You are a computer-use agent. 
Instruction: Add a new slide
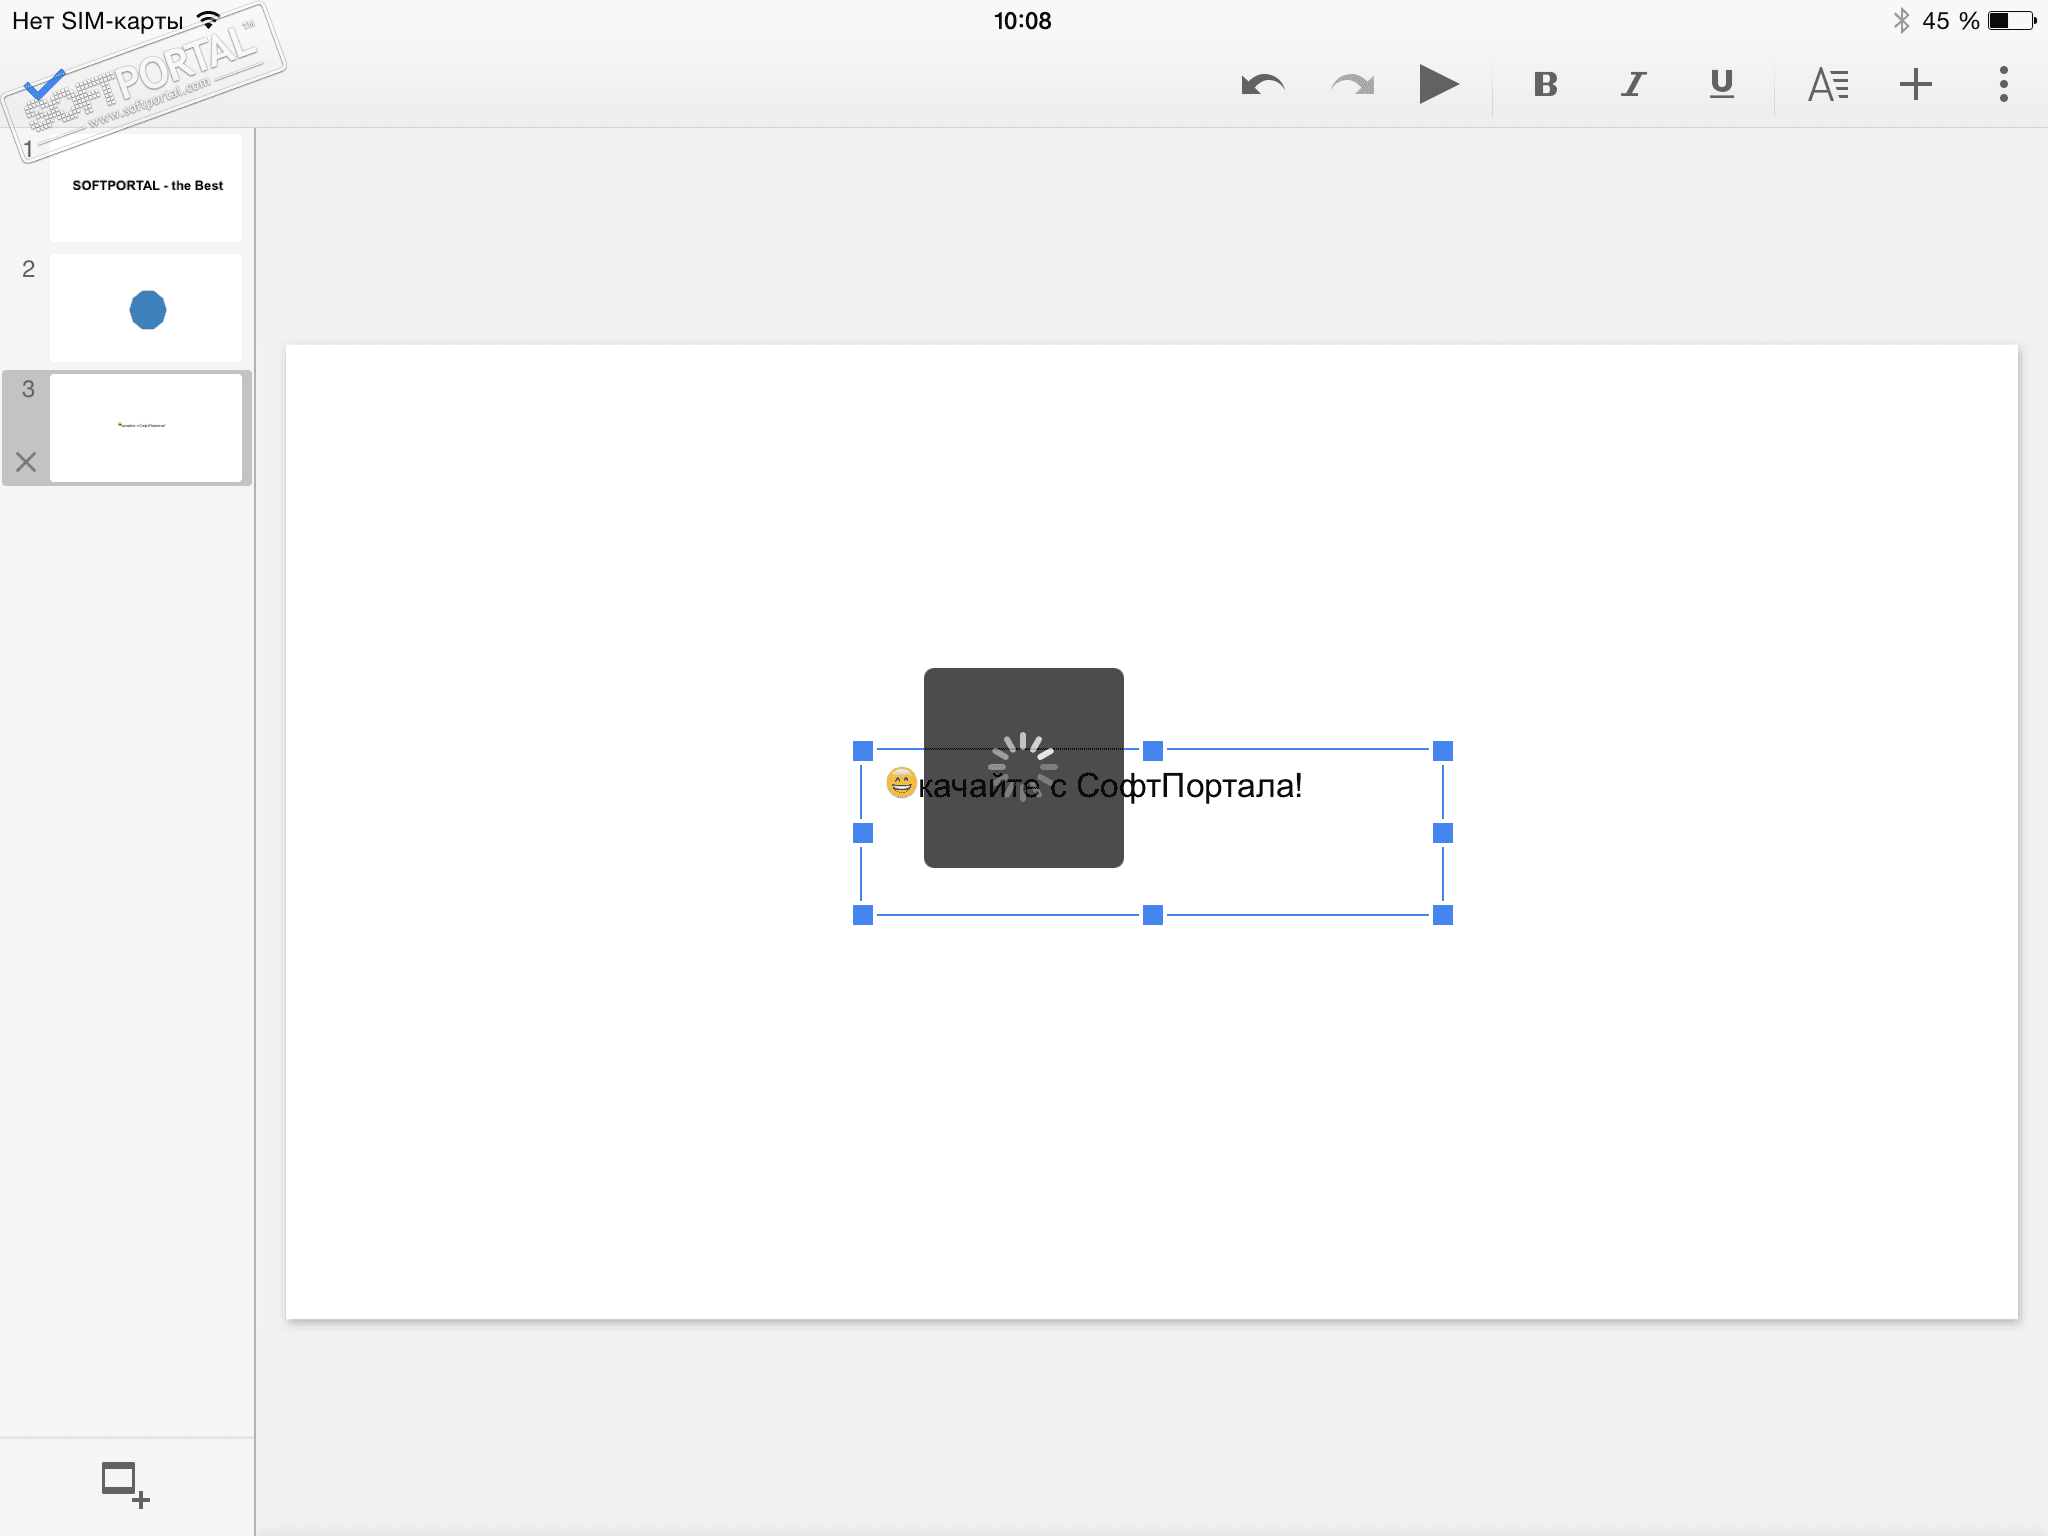pyautogui.click(x=125, y=1484)
